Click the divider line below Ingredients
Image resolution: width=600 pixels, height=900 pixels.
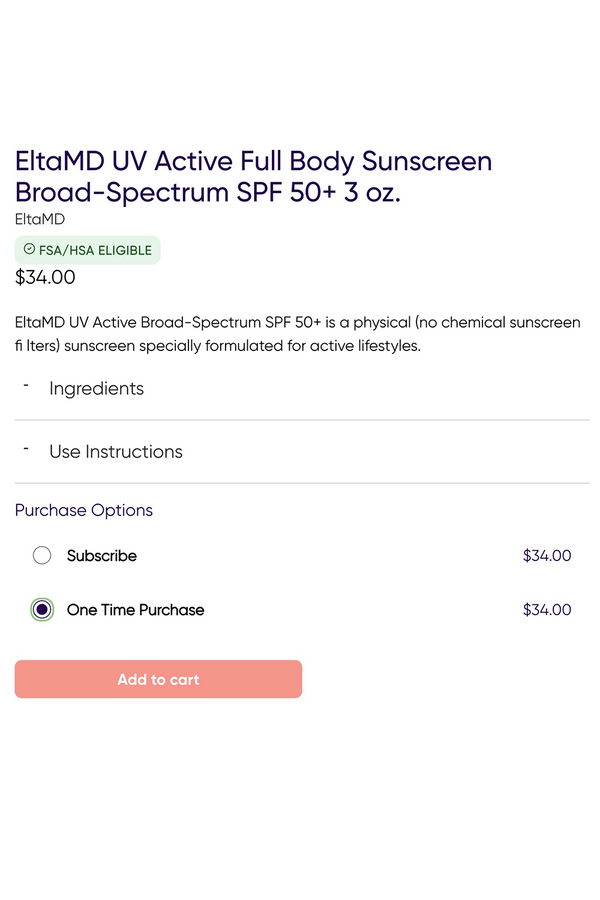(302, 420)
